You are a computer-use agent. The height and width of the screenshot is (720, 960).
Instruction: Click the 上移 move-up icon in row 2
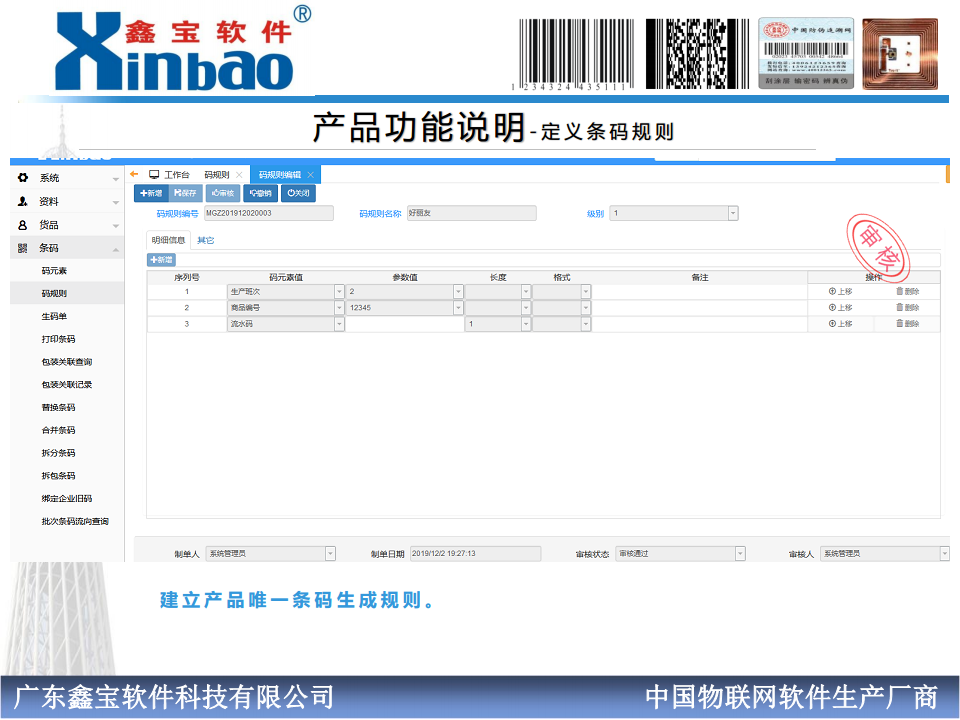pos(832,307)
